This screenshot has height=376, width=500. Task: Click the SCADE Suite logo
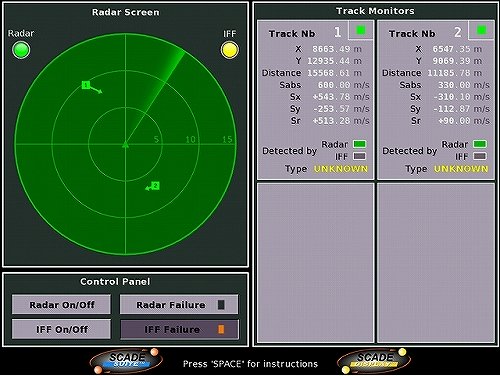(126, 361)
